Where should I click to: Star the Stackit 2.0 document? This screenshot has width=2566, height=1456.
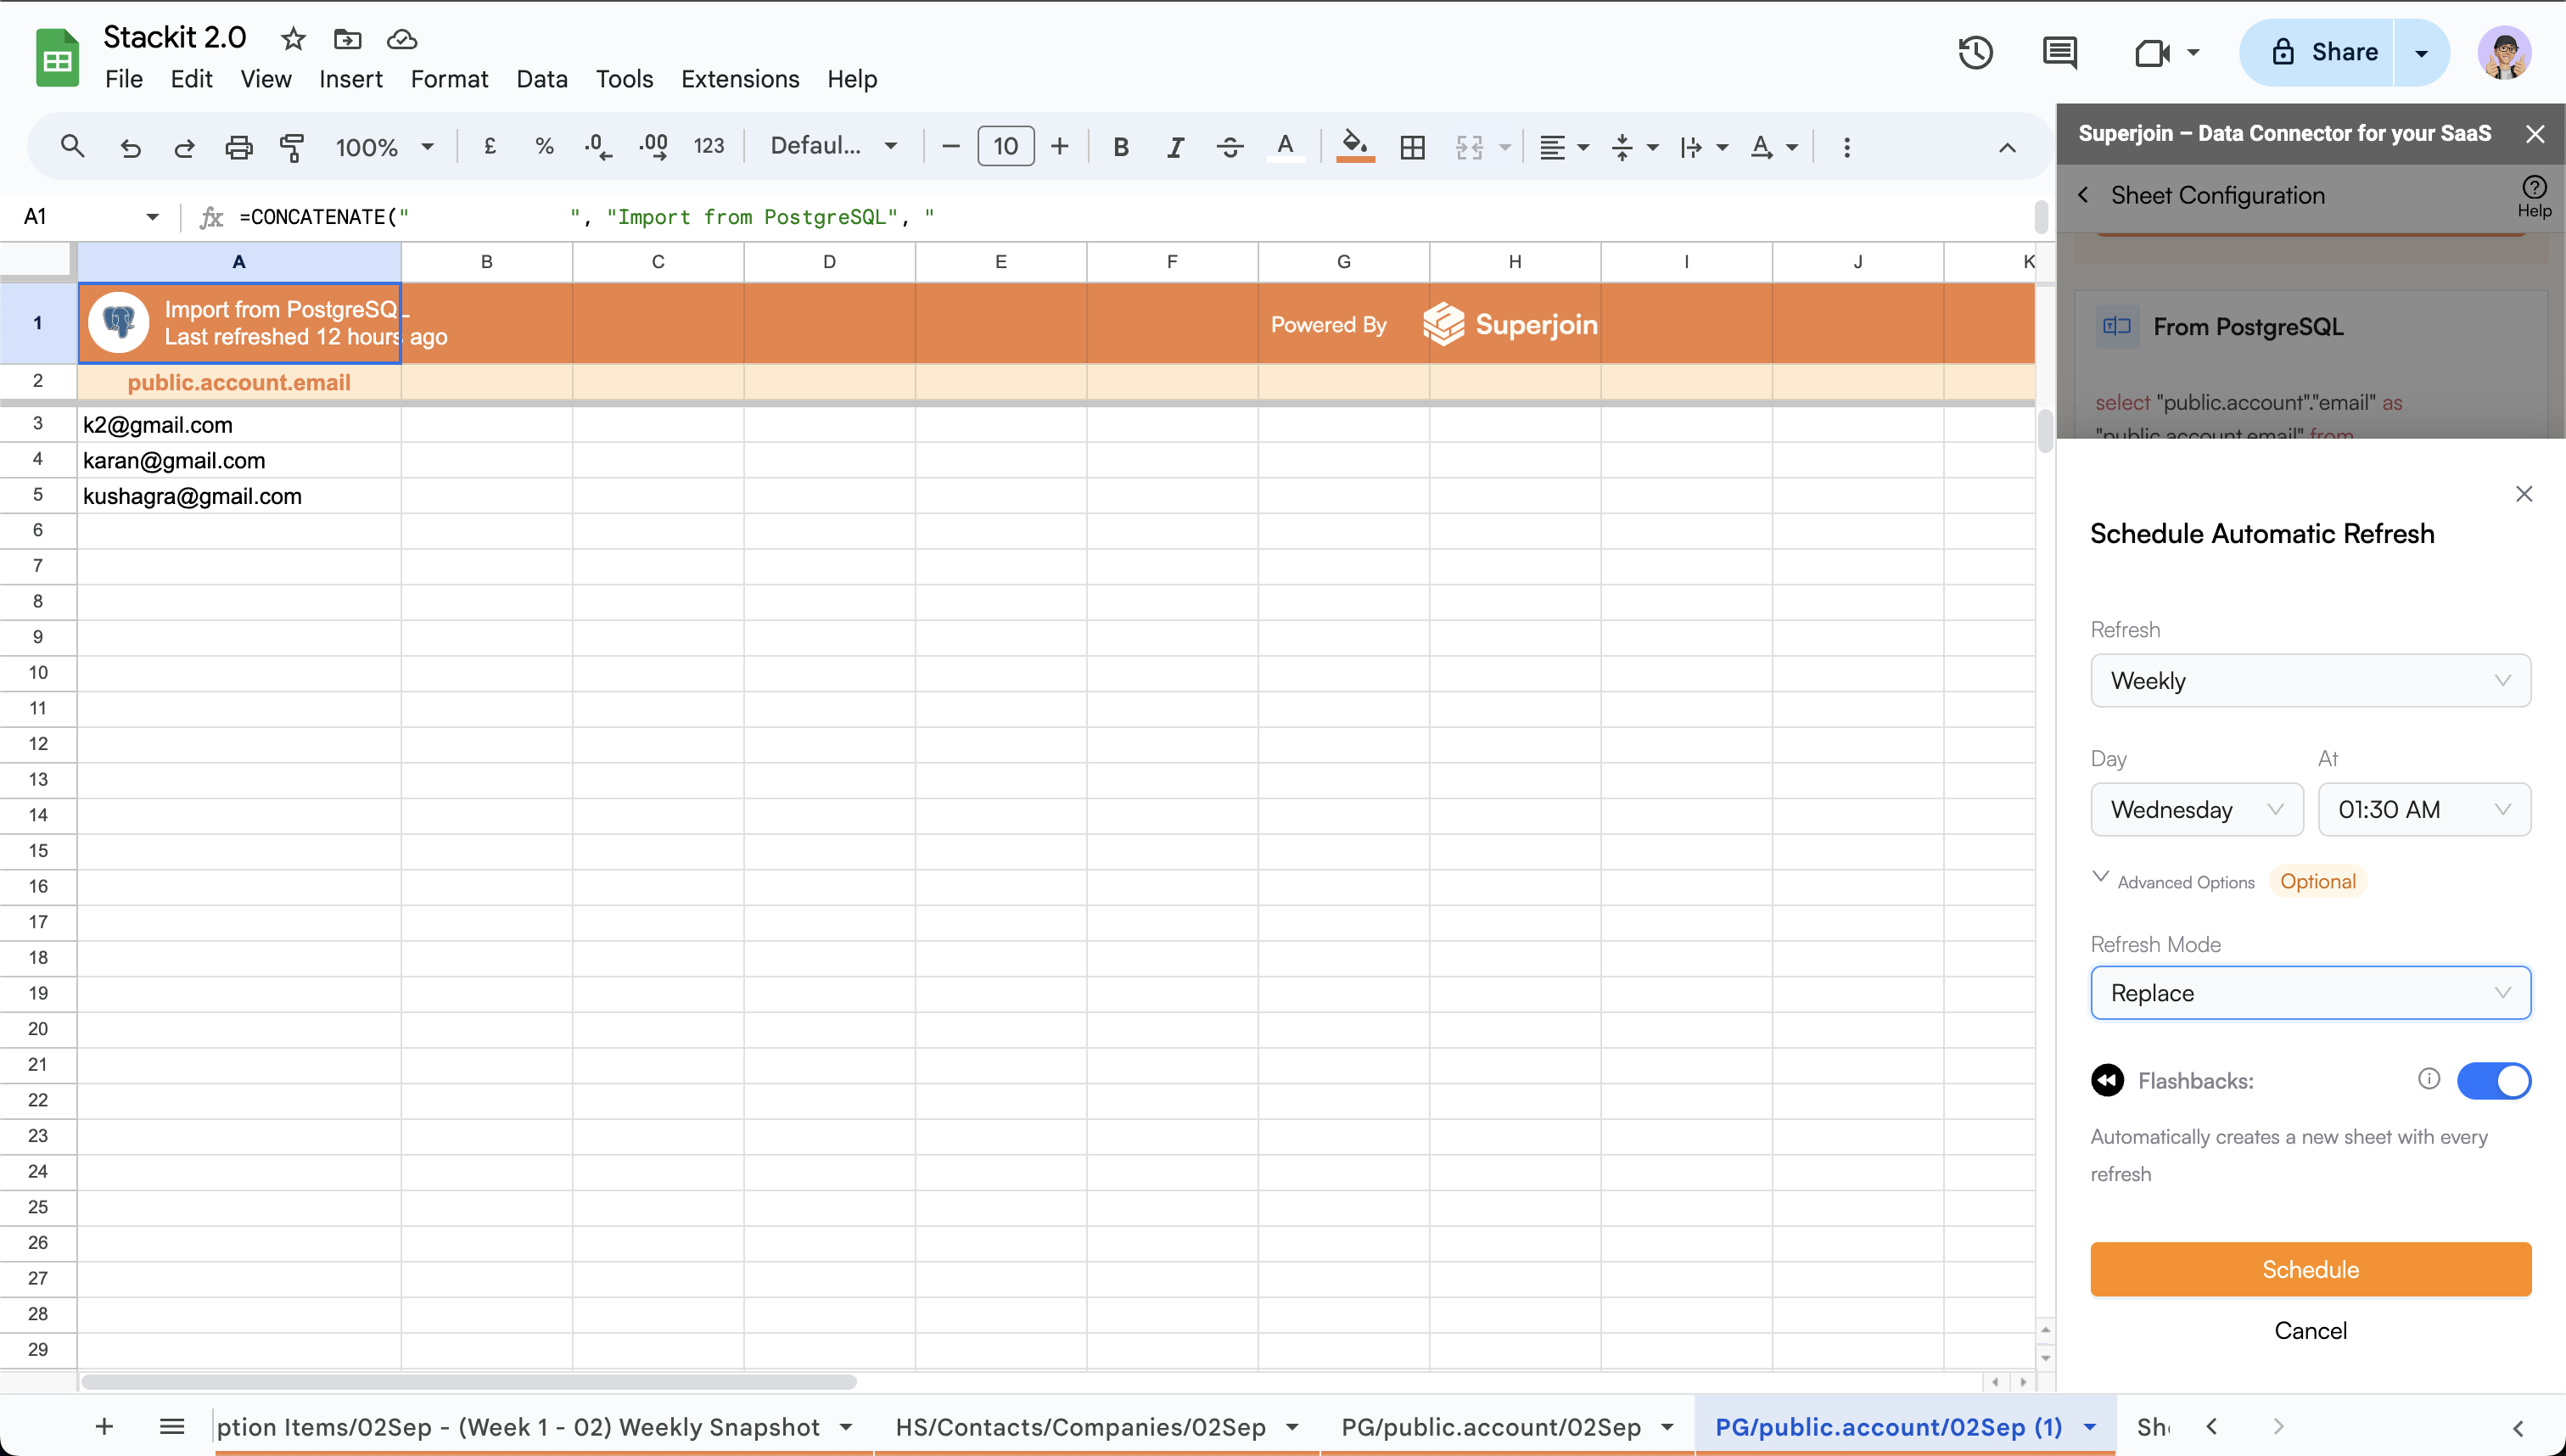pyautogui.click(x=293, y=39)
